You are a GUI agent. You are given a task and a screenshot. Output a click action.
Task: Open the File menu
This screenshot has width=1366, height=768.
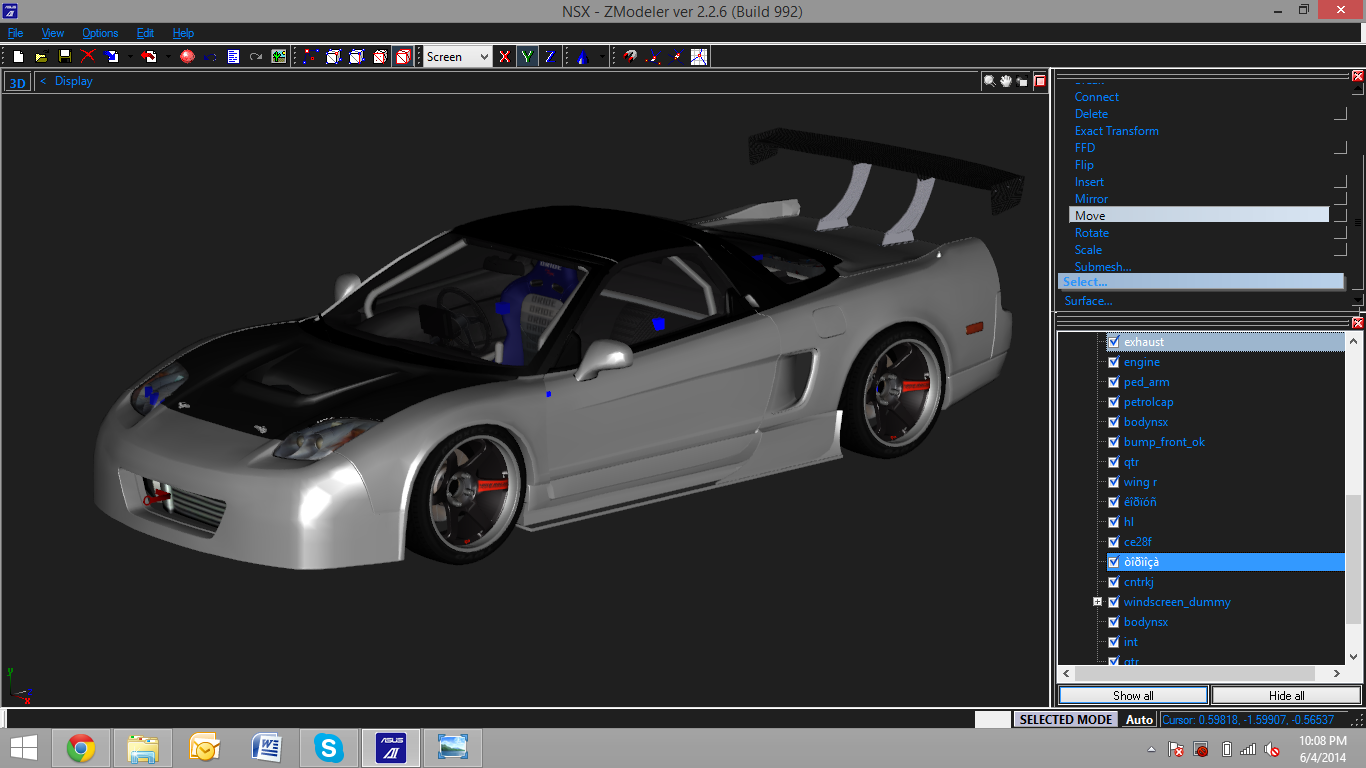click(15, 33)
